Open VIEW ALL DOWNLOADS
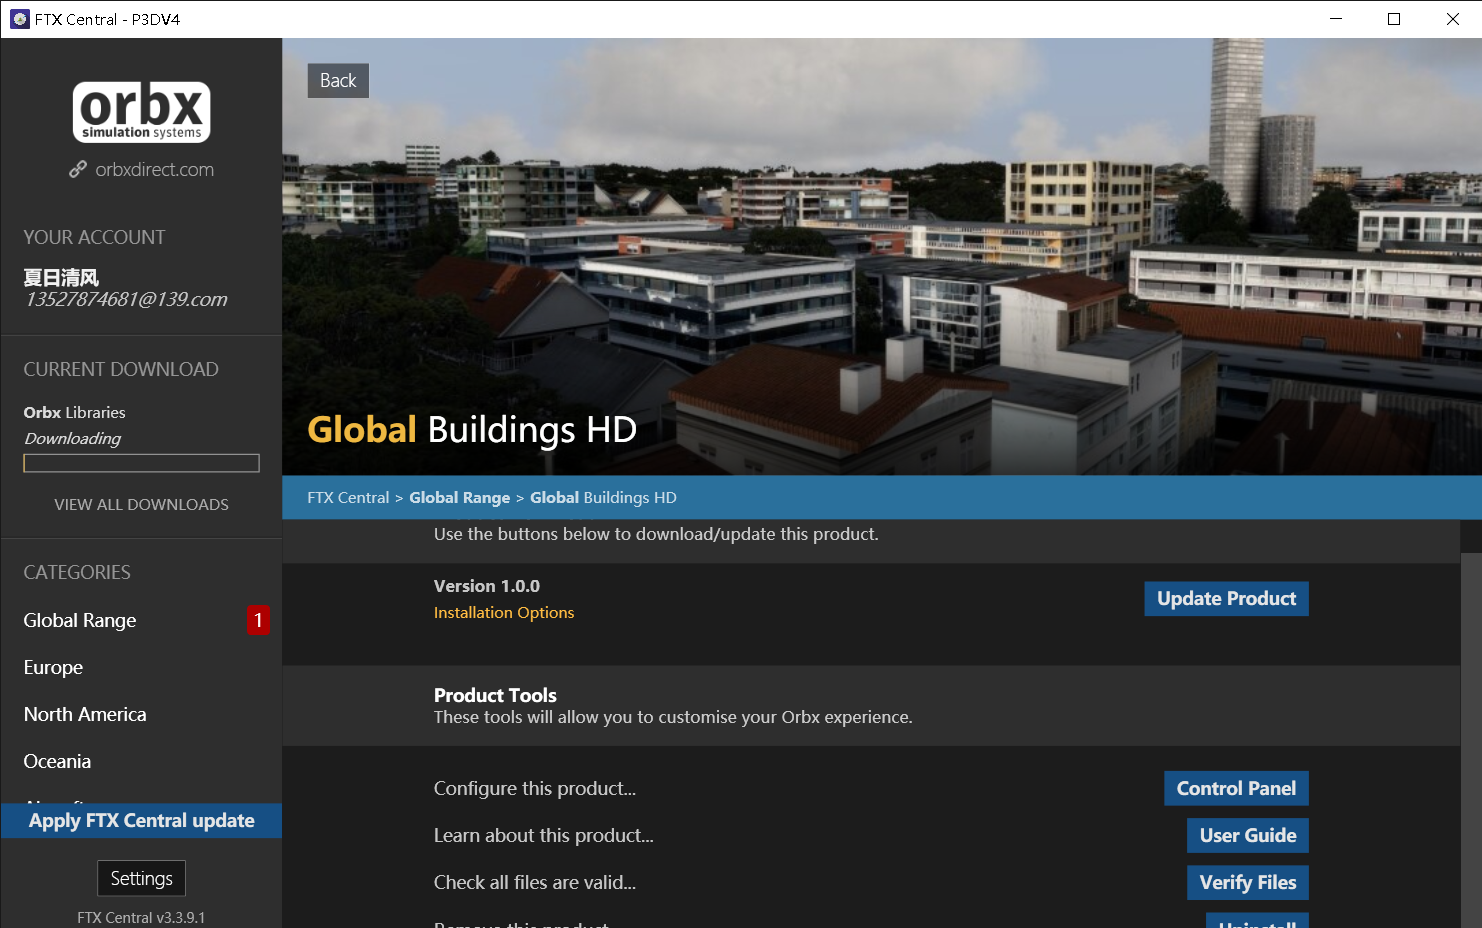1482x928 pixels. click(141, 505)
